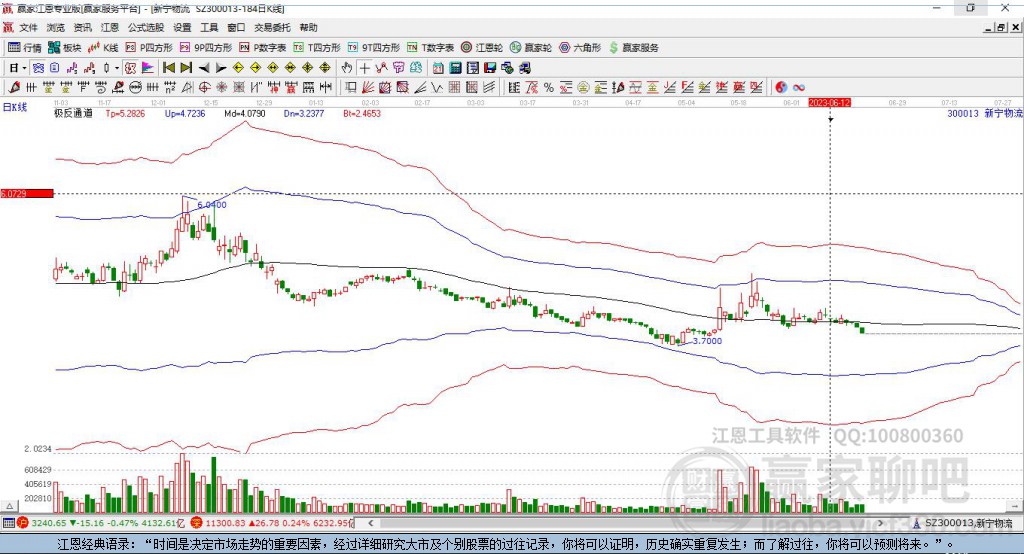
Task: Select the red target circle tool
Action: click(x=204, y=87)
